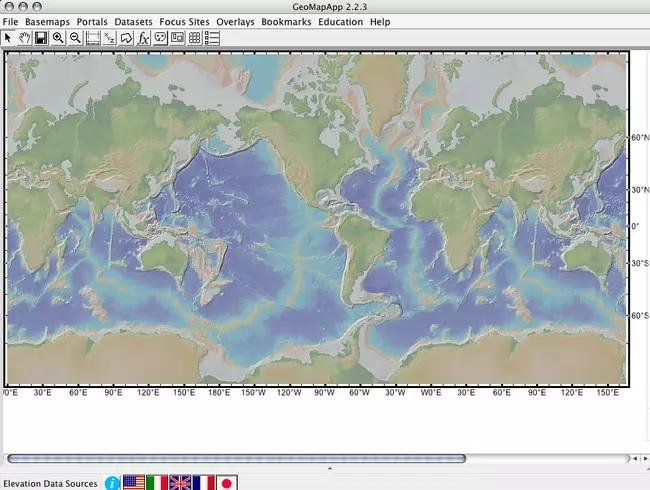Open the layer manager list icon

(212, 38)
